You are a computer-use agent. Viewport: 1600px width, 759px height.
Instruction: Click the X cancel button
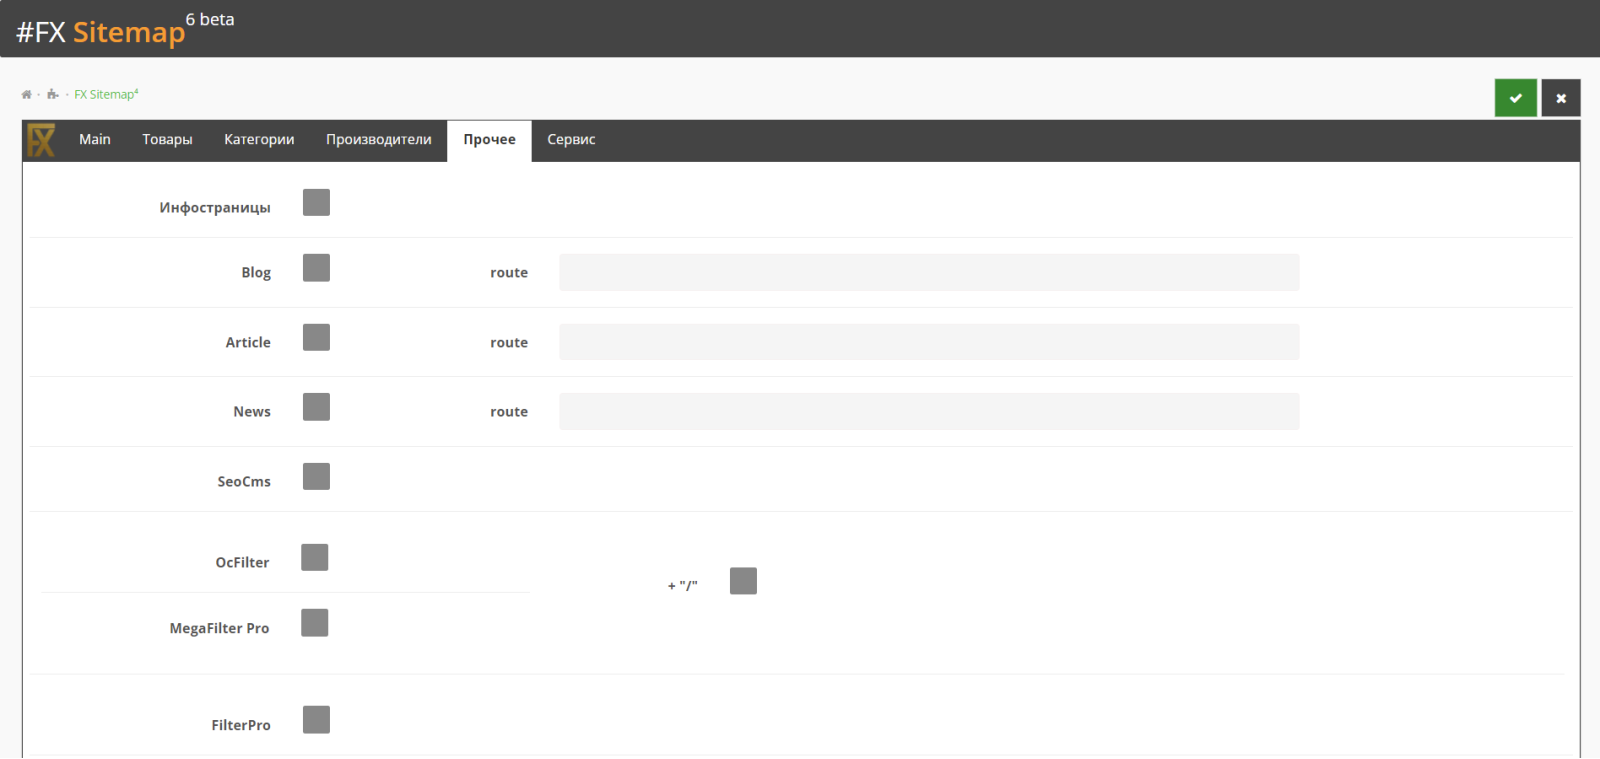[1560, 98]
